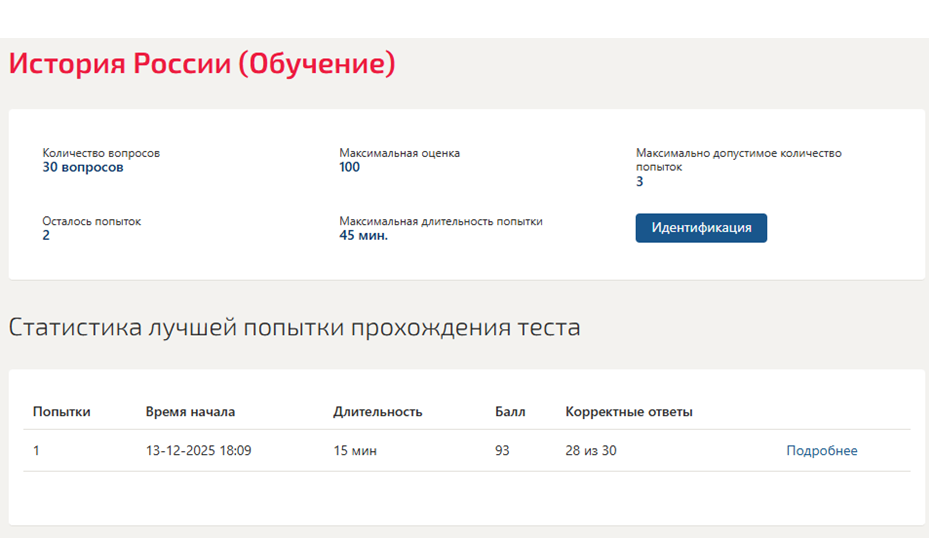Click the Максимальная оценка value 100
The width and height of the screenshot is (929, 557).
click(x=350, y=167)
